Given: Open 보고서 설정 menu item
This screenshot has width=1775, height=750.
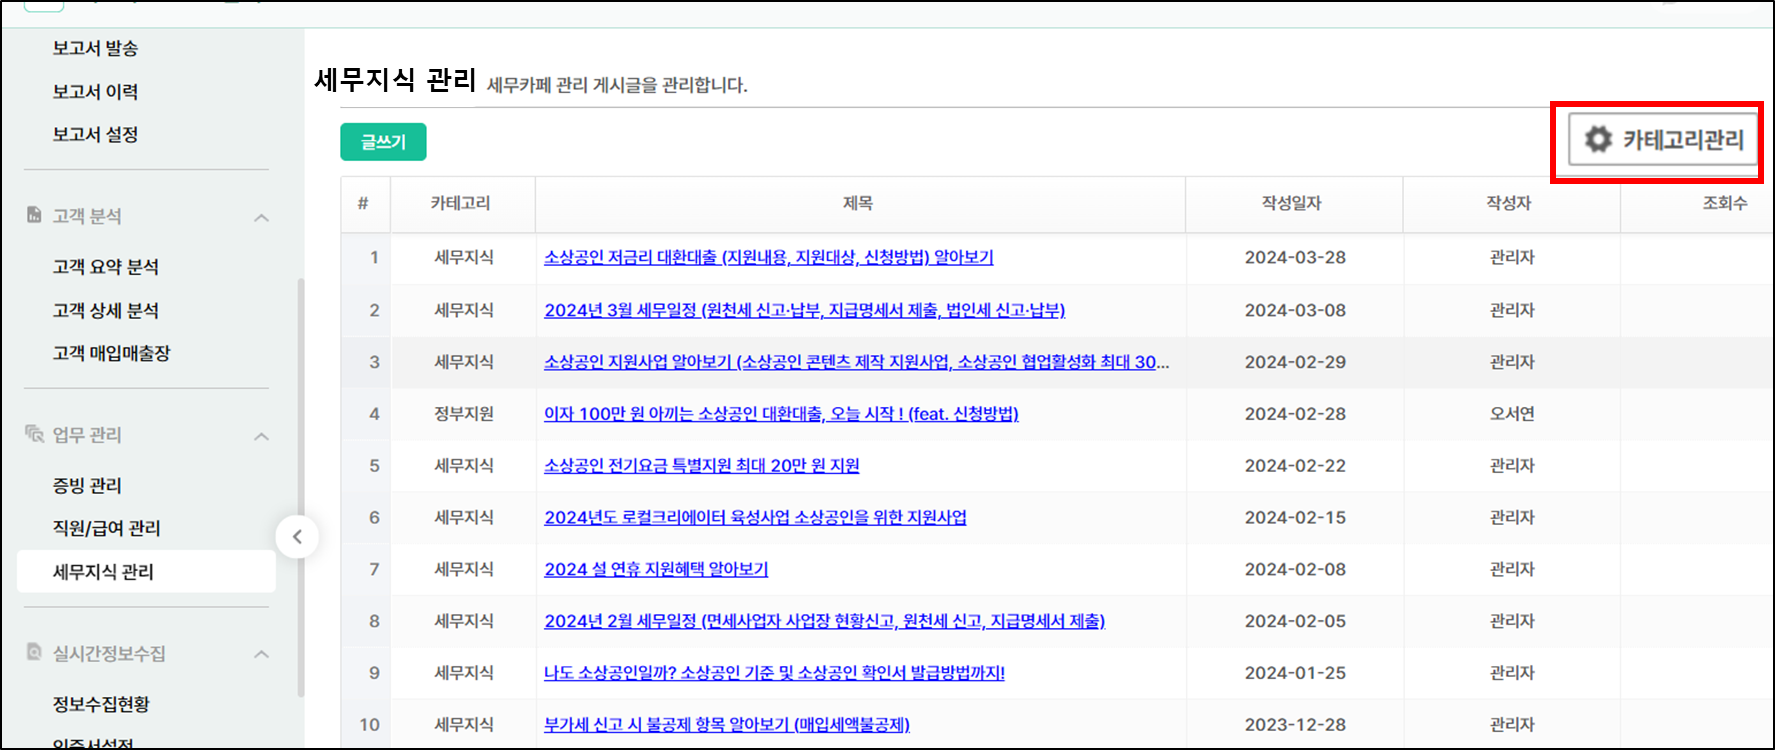Looking at the screenshot, I should pyautogui.click(x=95, y=134).
